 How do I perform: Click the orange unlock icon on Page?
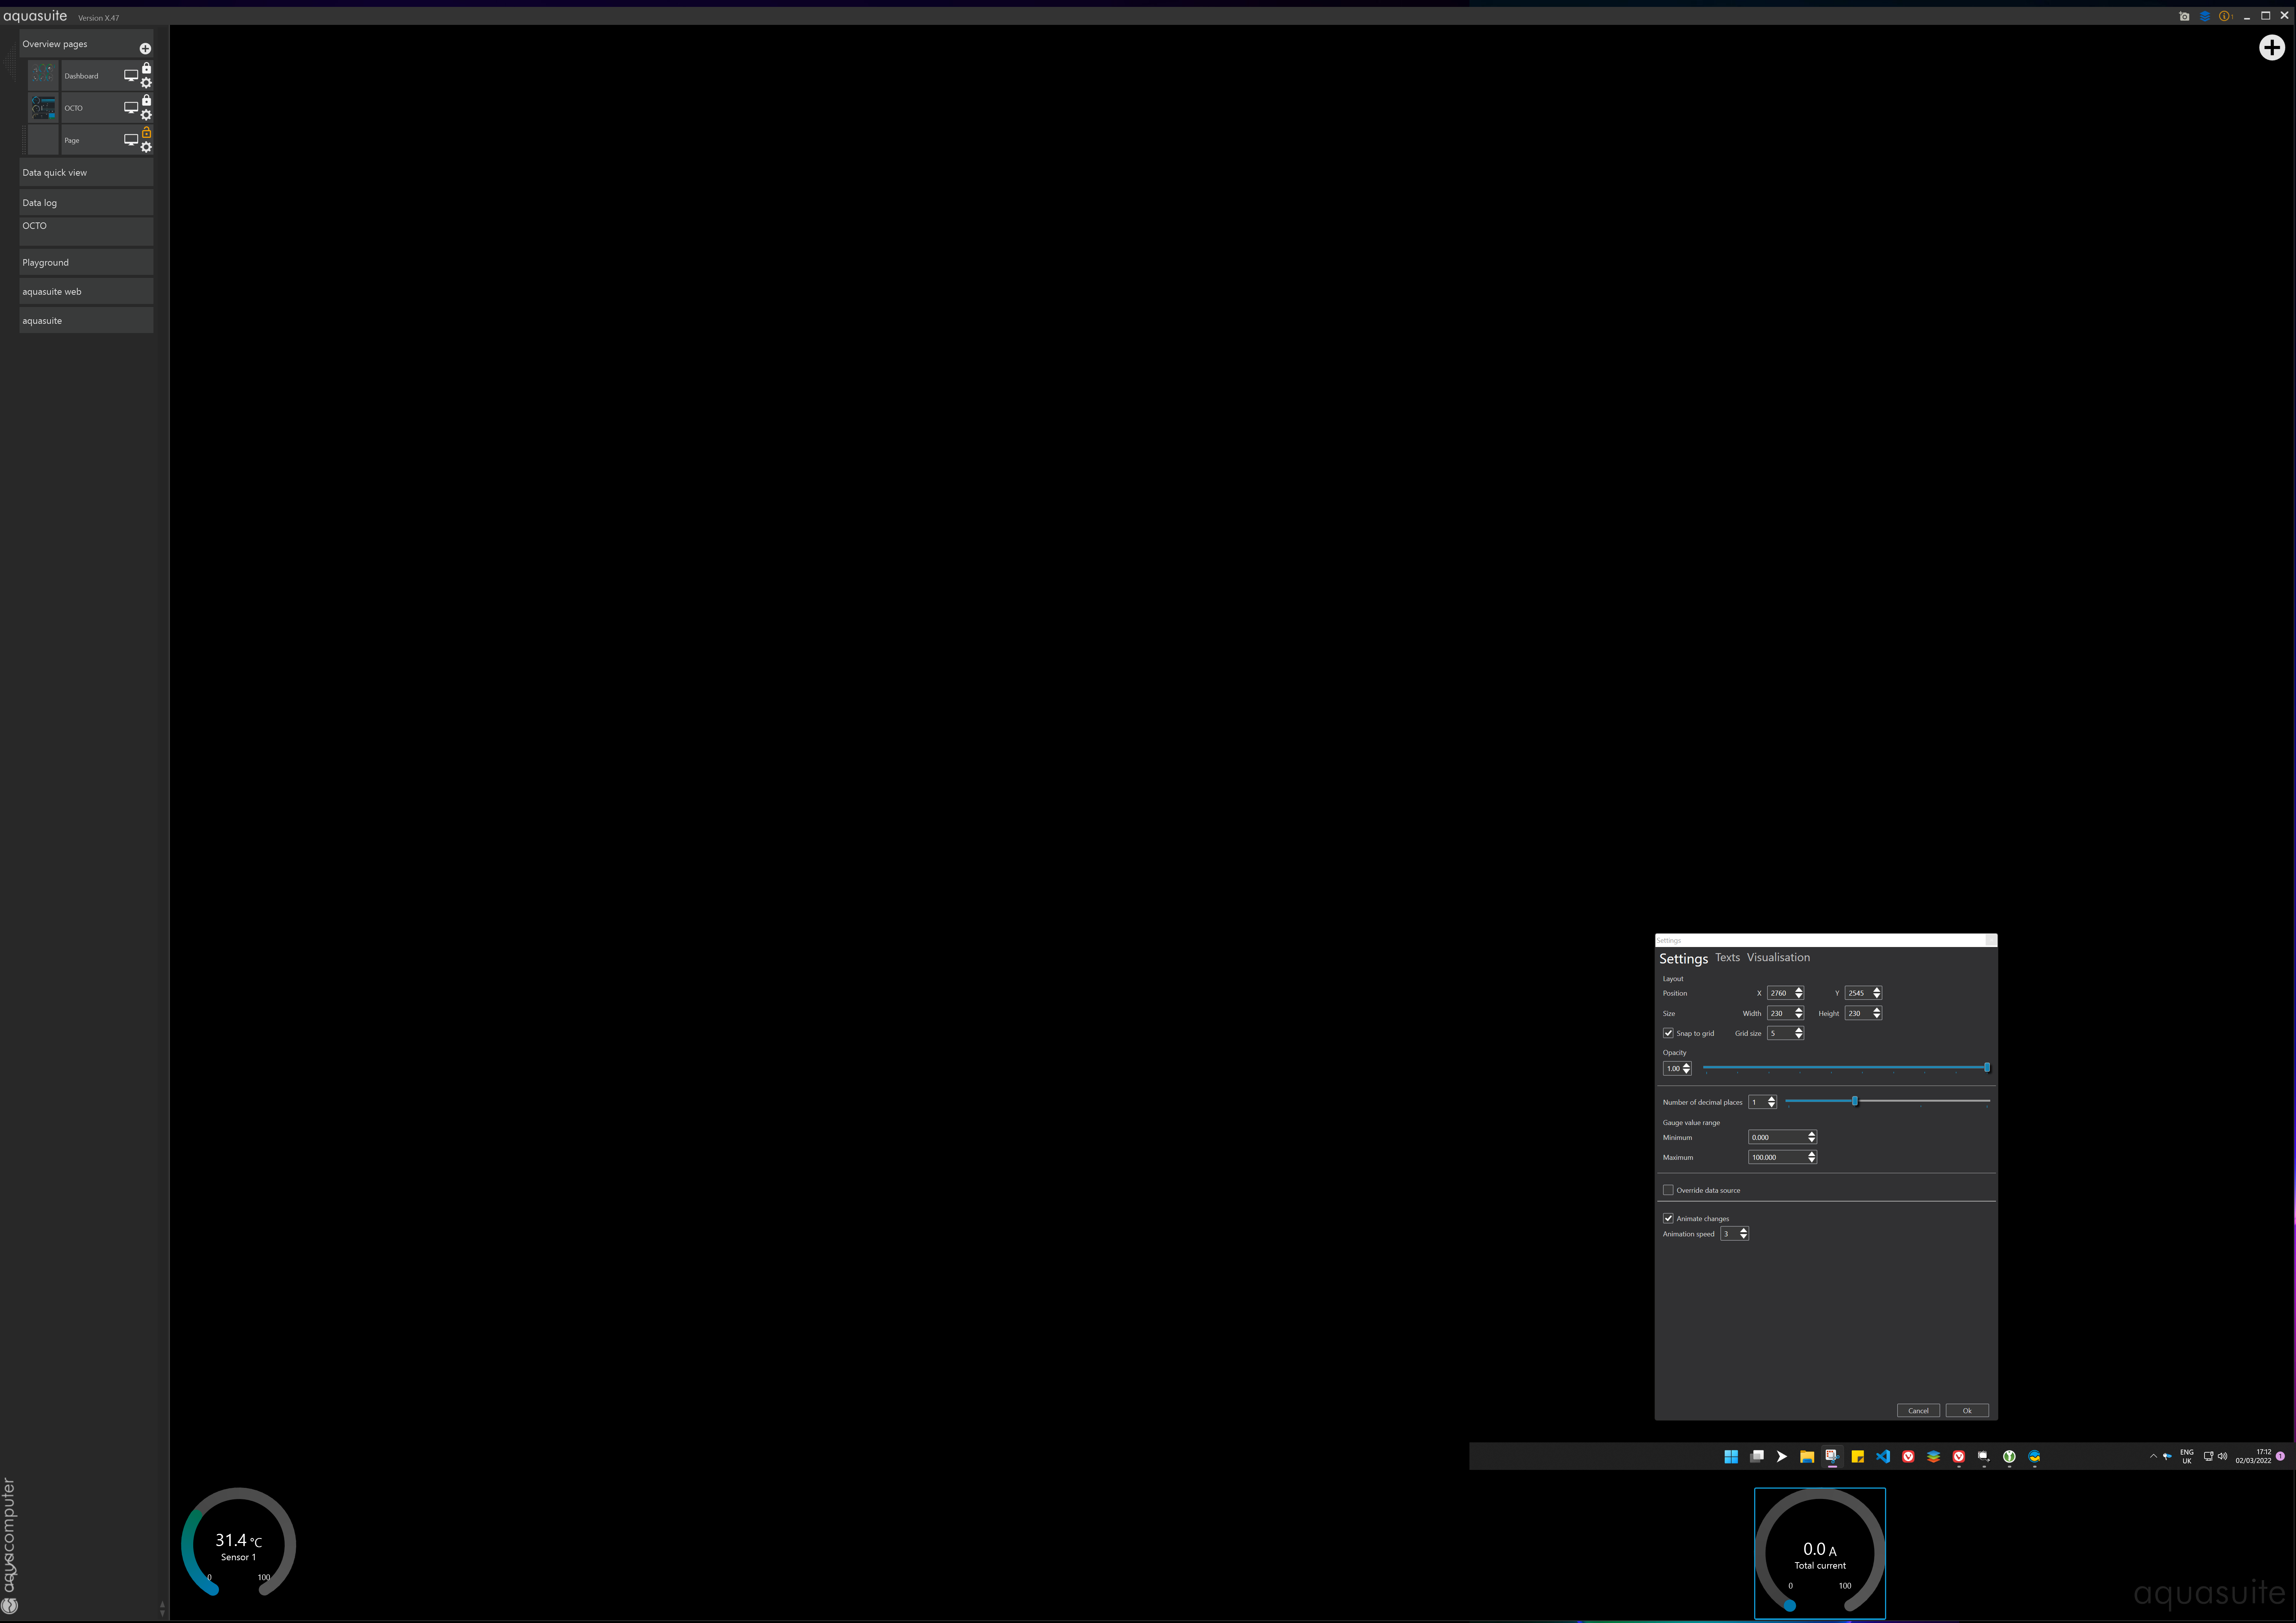tap(147, 132)
